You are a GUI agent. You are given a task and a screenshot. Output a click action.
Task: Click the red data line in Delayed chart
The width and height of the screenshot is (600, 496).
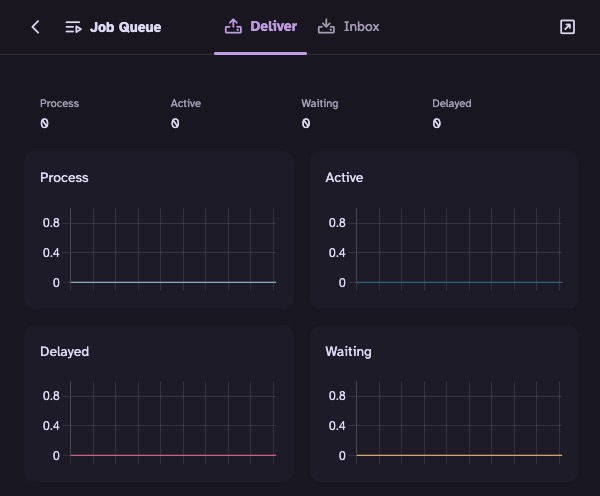click(x=173, y=455)
